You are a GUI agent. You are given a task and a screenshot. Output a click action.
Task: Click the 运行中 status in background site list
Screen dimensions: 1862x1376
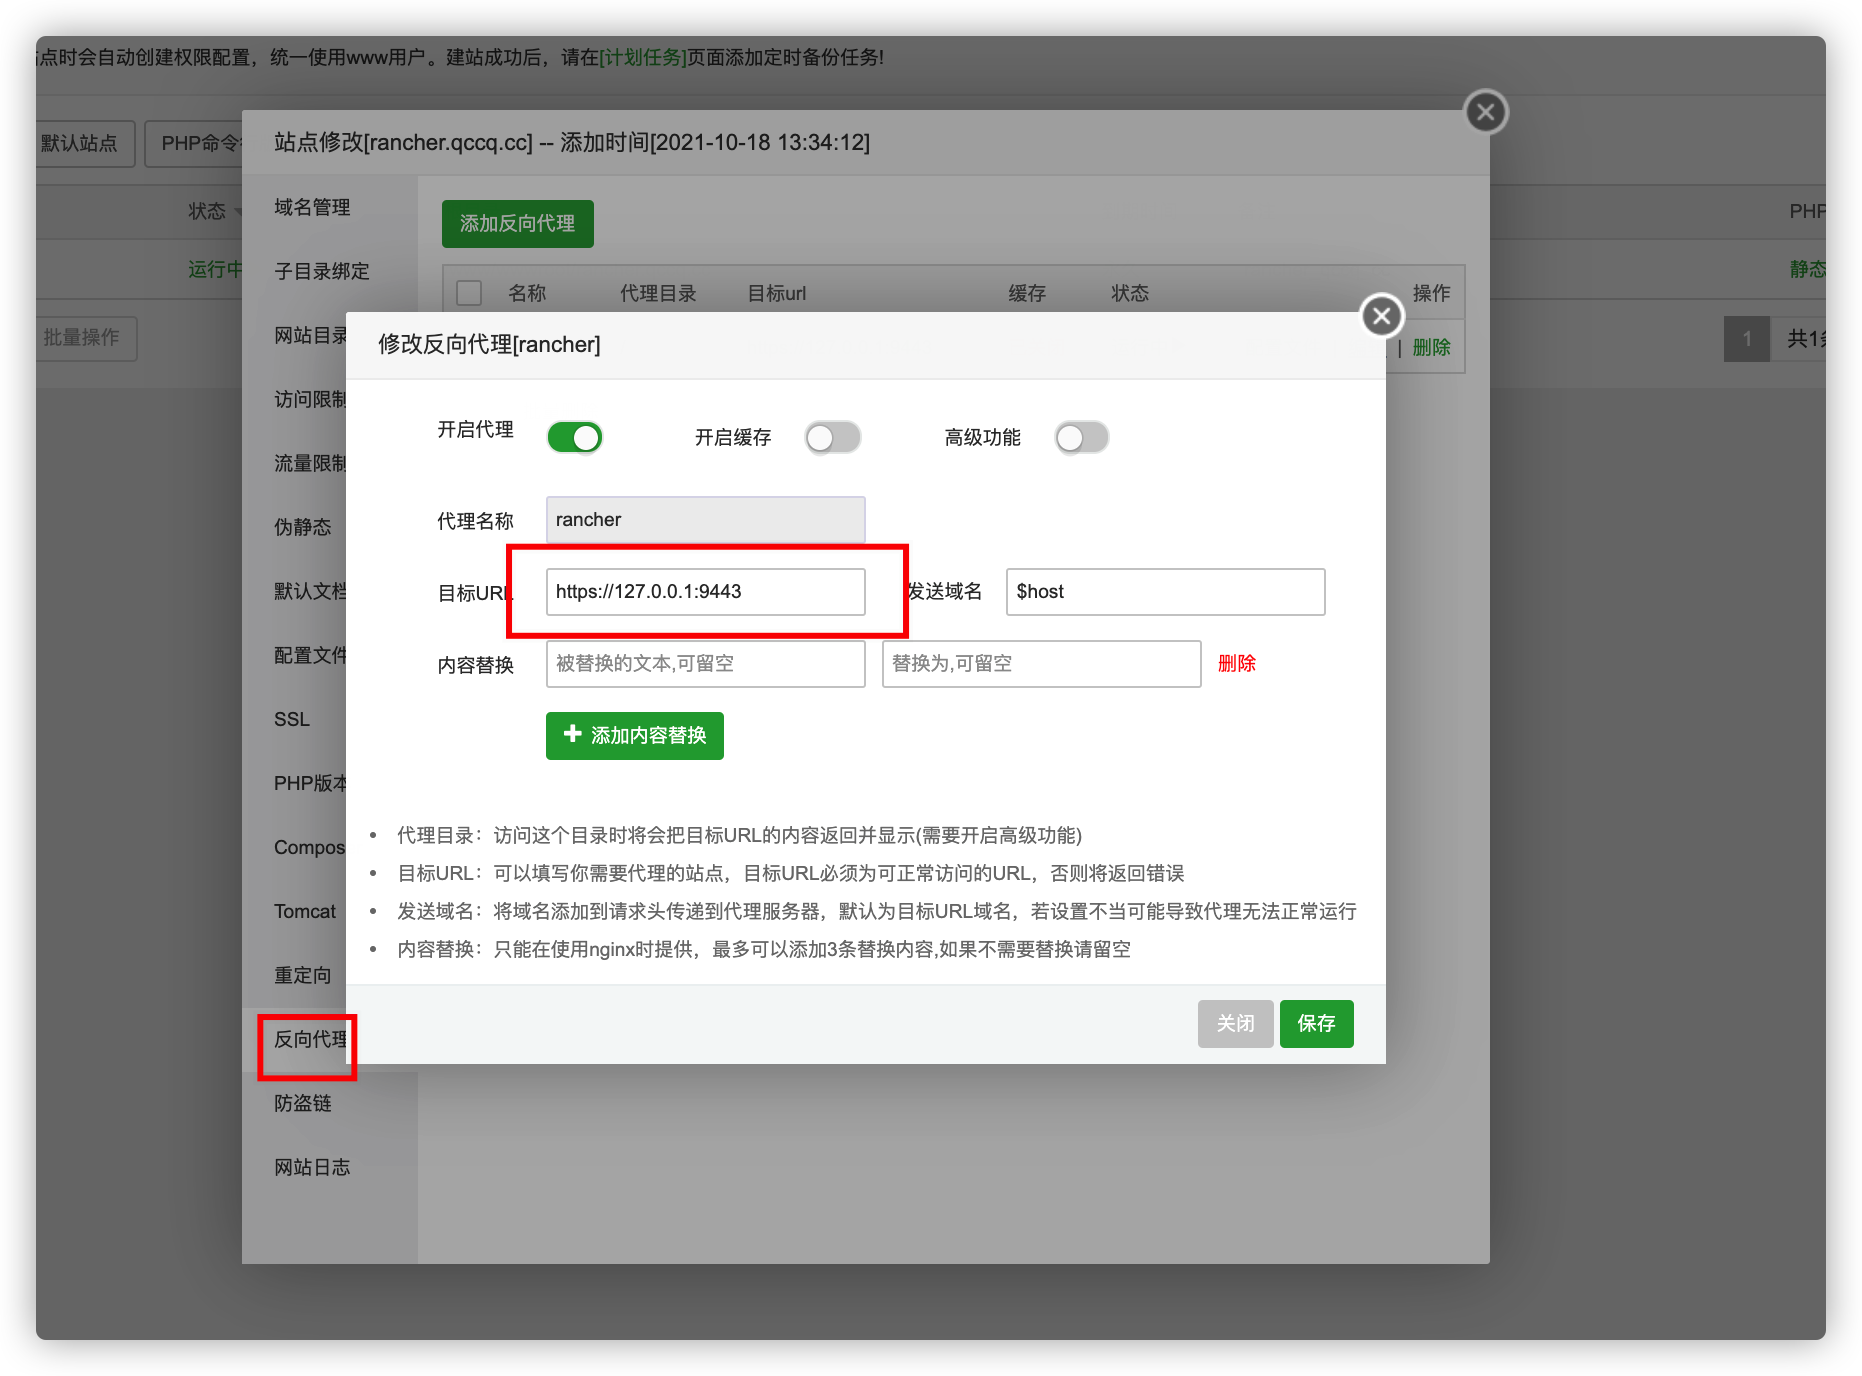pos(215,270)
